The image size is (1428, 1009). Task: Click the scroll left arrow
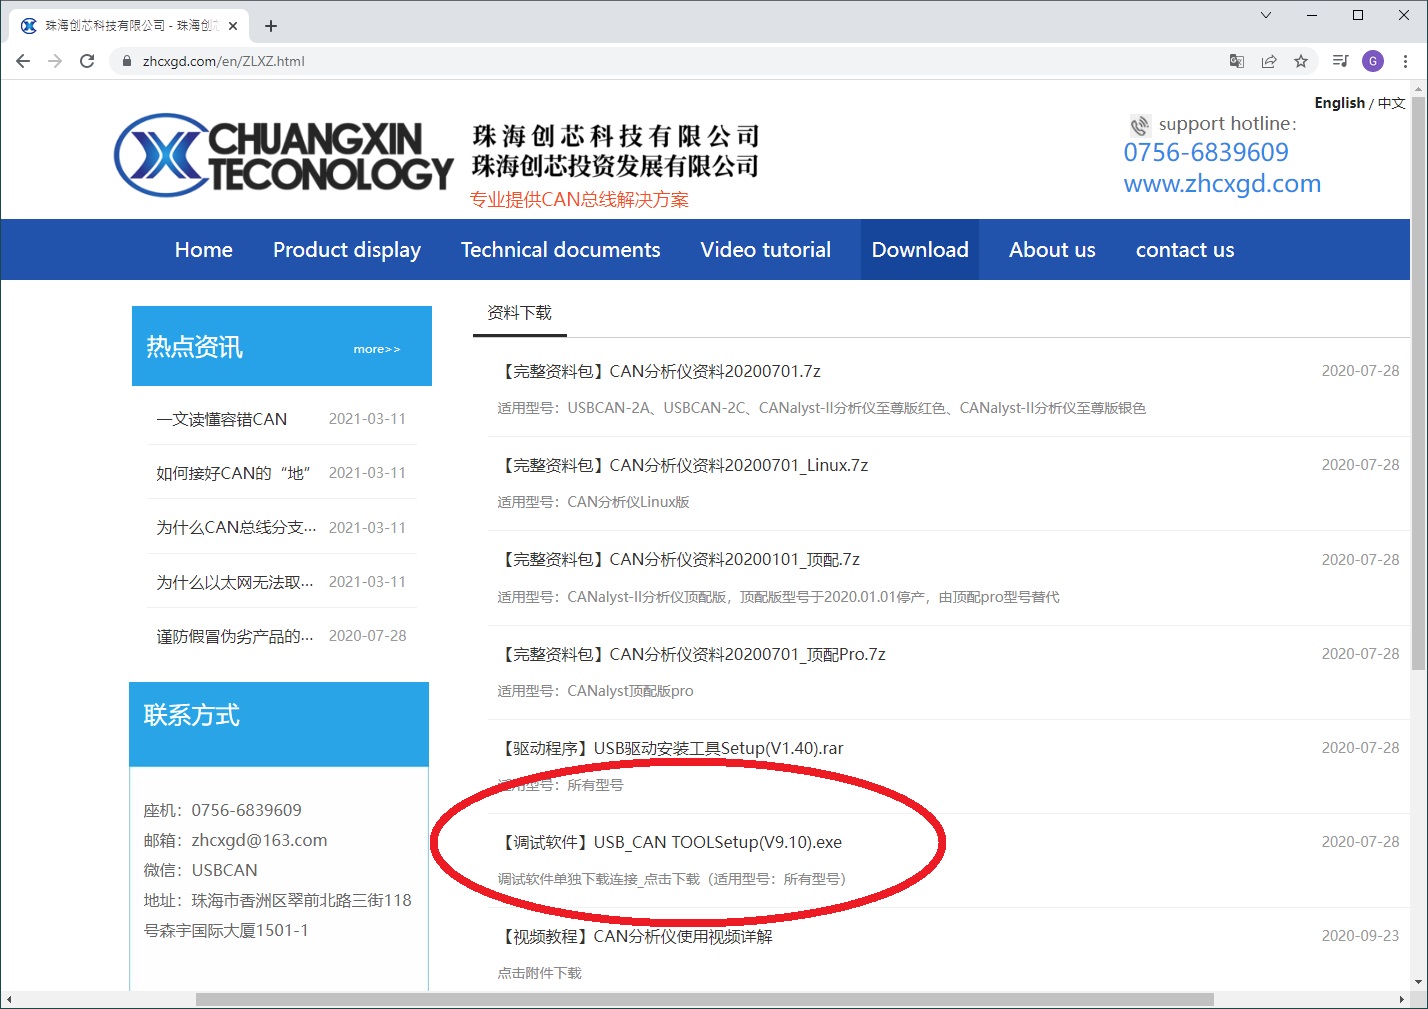pyautogui.click(x=8, y=1000)
